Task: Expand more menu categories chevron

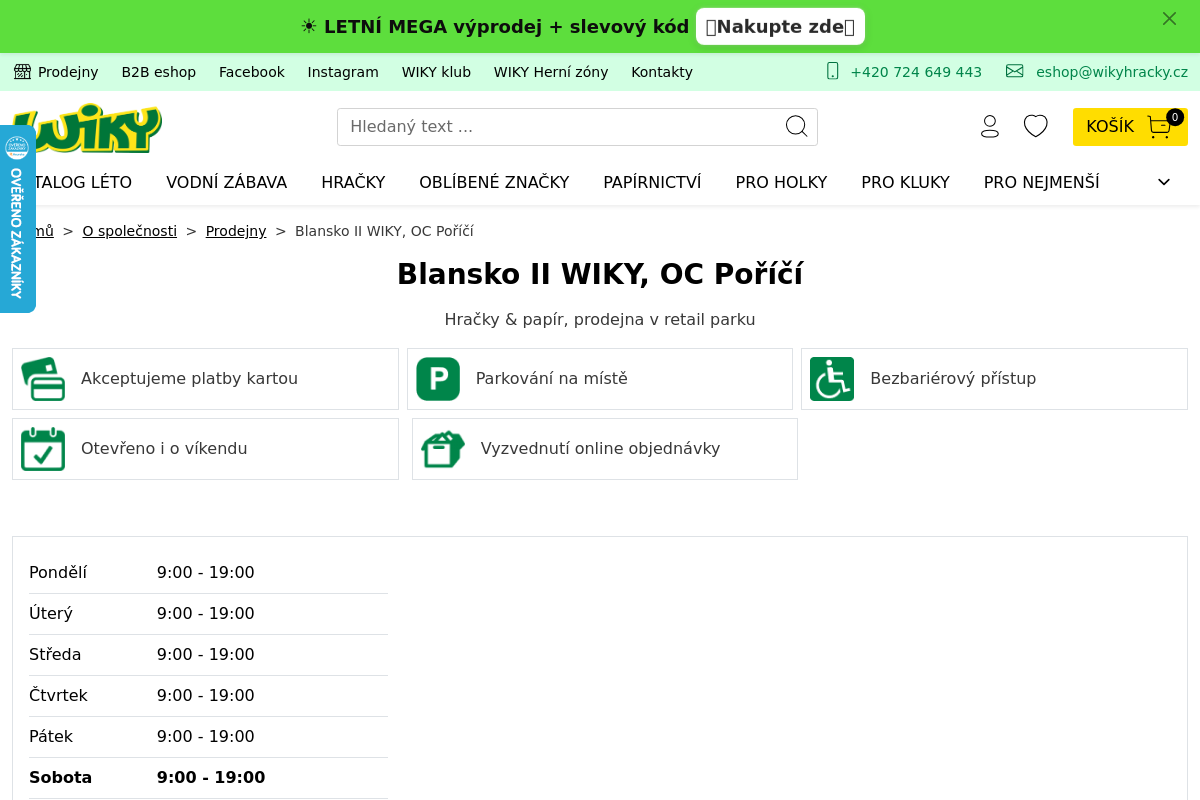Action: click(1164, 182)
